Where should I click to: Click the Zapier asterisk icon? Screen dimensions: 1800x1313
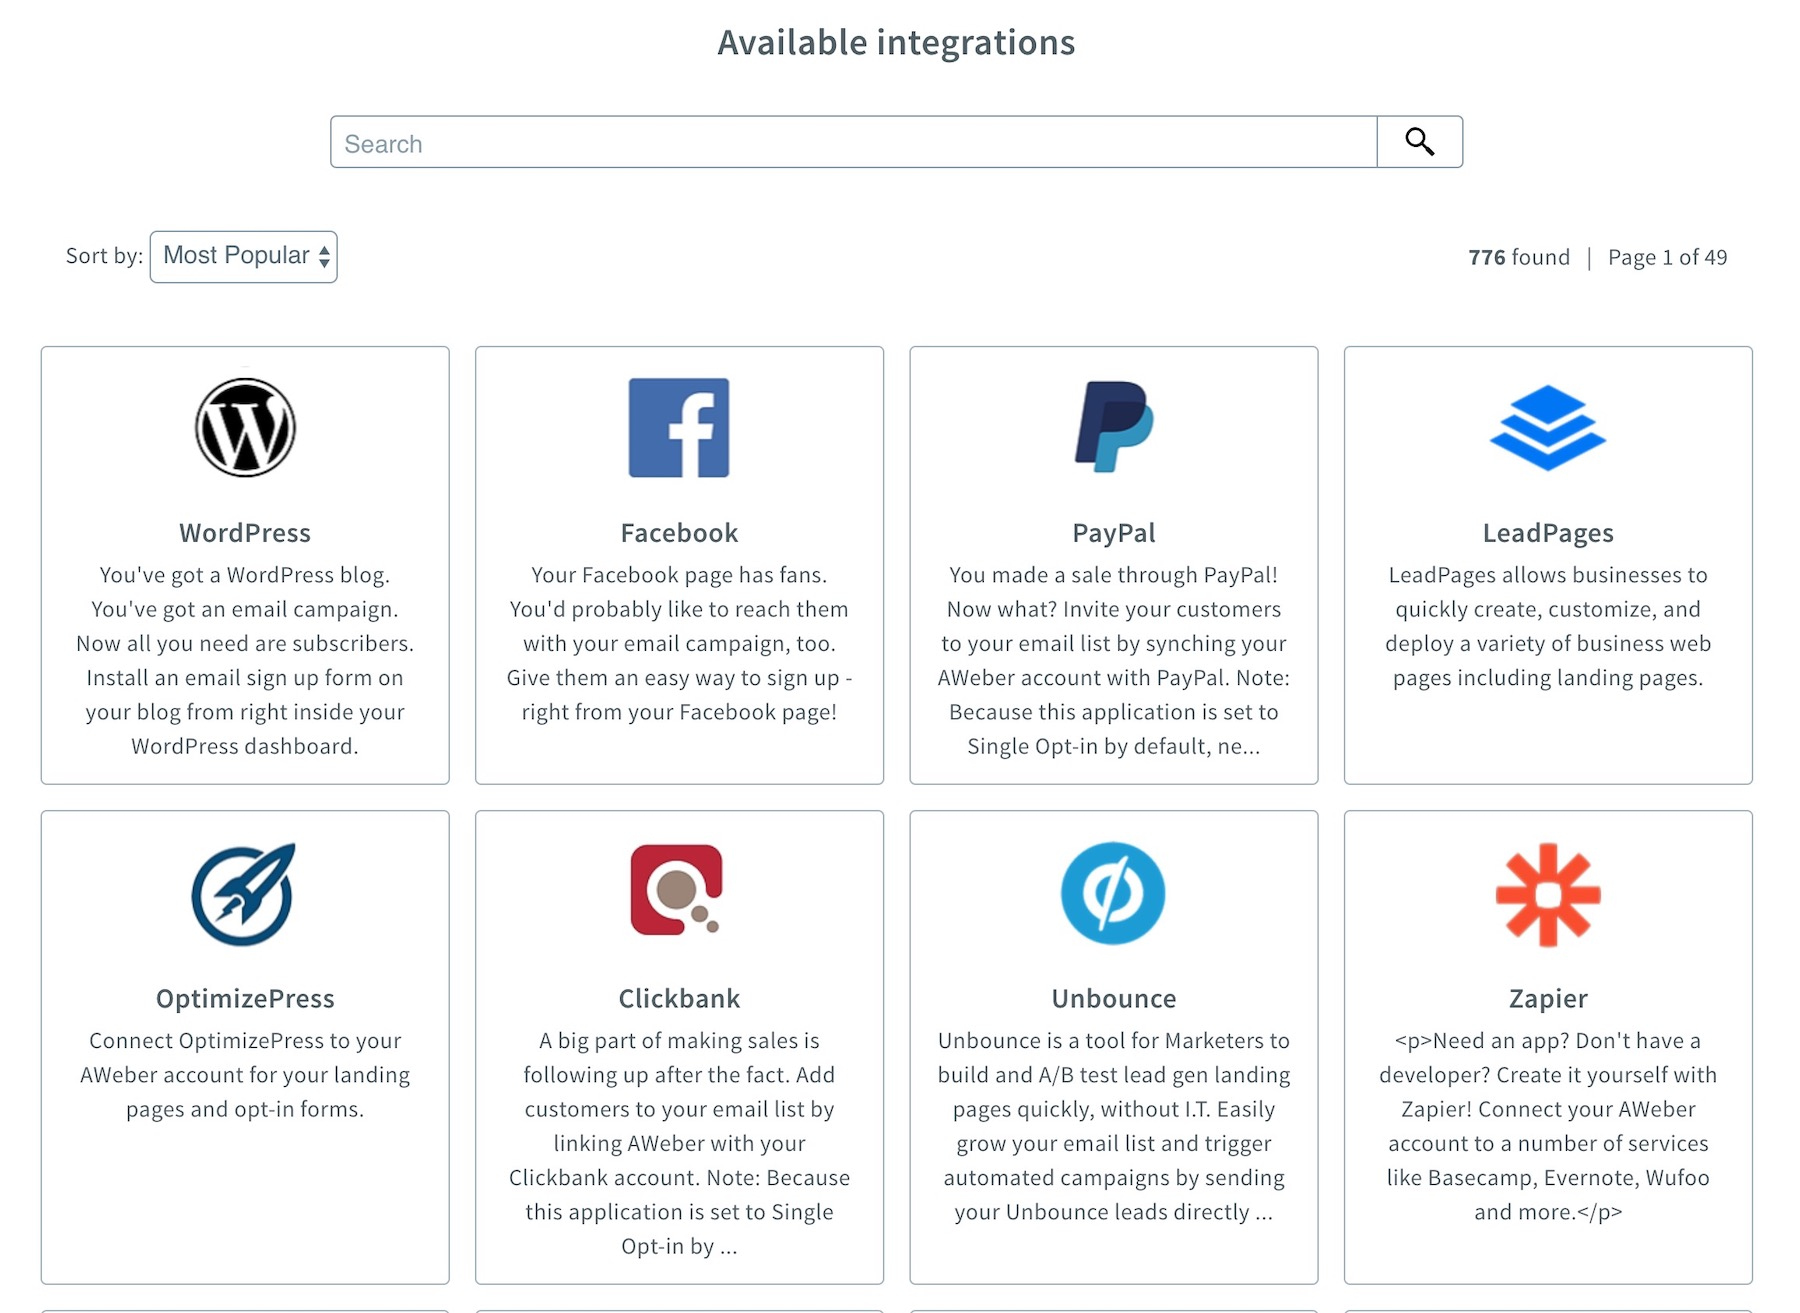click(x=1548, y=894)
